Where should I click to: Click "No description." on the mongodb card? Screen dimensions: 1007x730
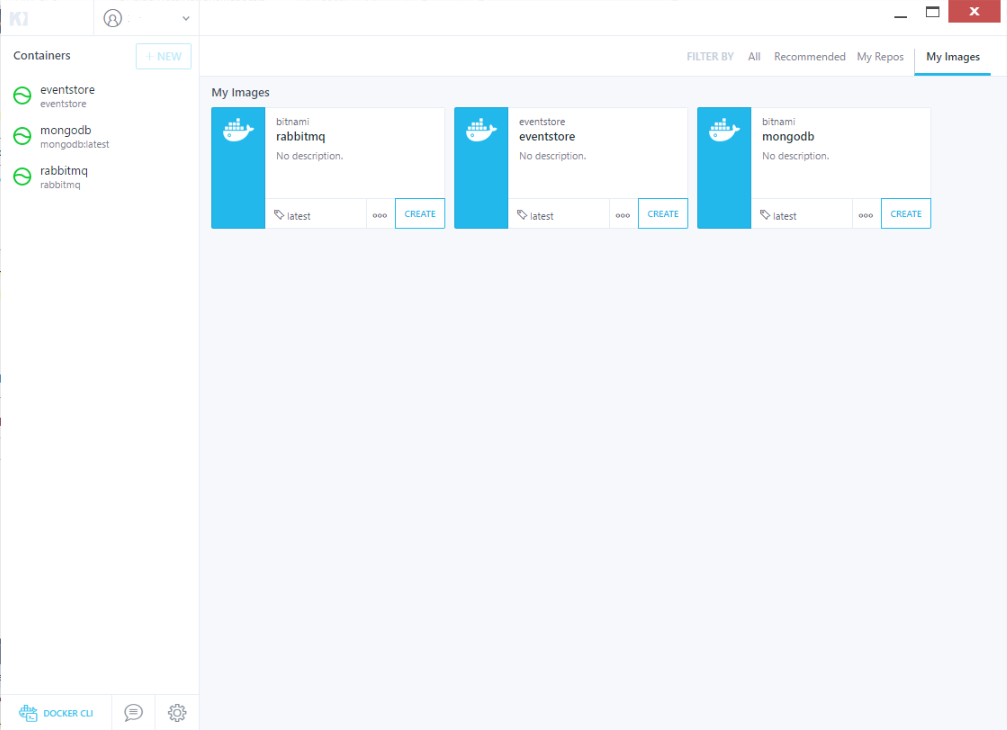pyautogui.click(x=796, y=156)
